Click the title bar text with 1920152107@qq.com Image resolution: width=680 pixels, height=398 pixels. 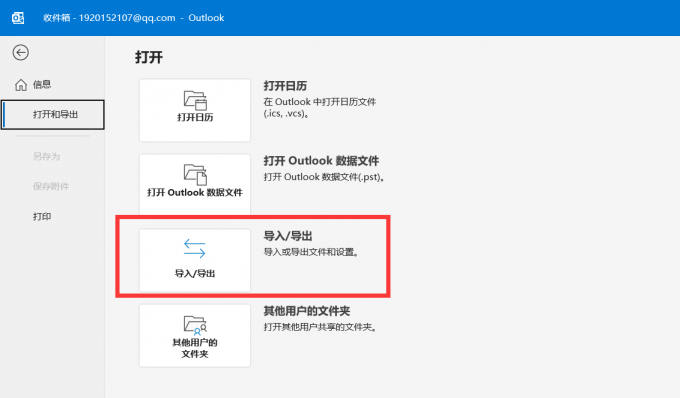coord(134,18)
